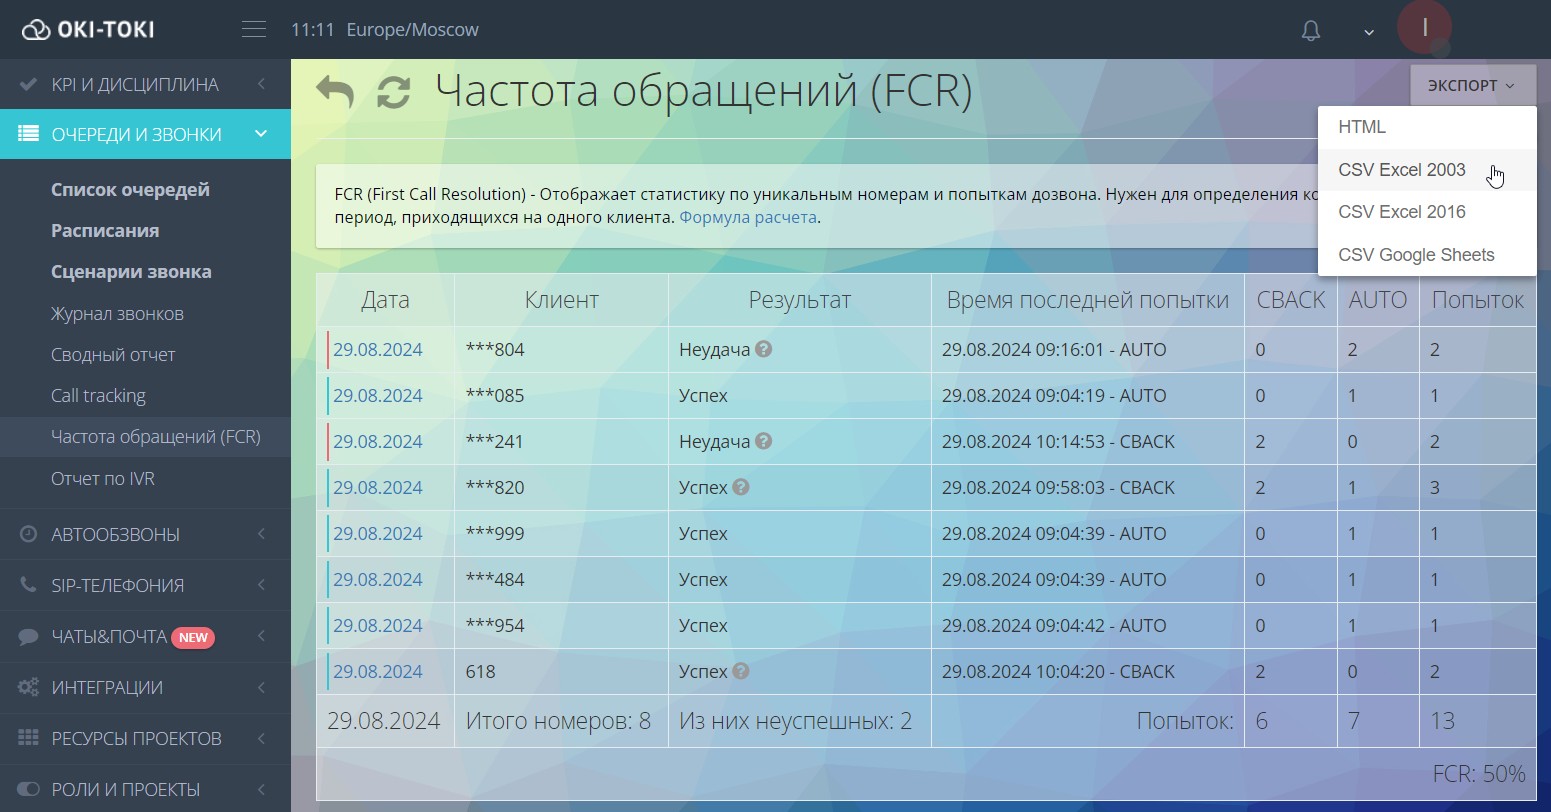Viewport: 1551px width, 812px height.
Task: Click the Клиент column header
Action: (x=561, y=300)
